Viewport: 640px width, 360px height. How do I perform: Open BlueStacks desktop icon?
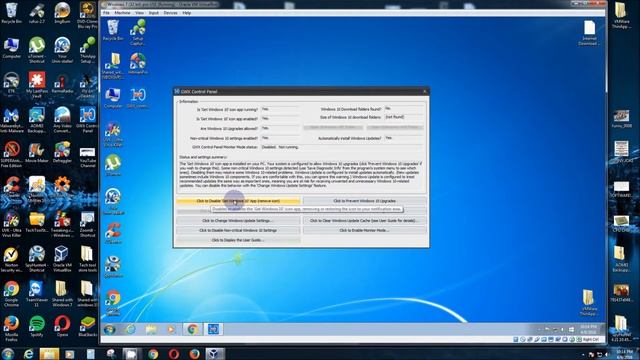[87, 327]
